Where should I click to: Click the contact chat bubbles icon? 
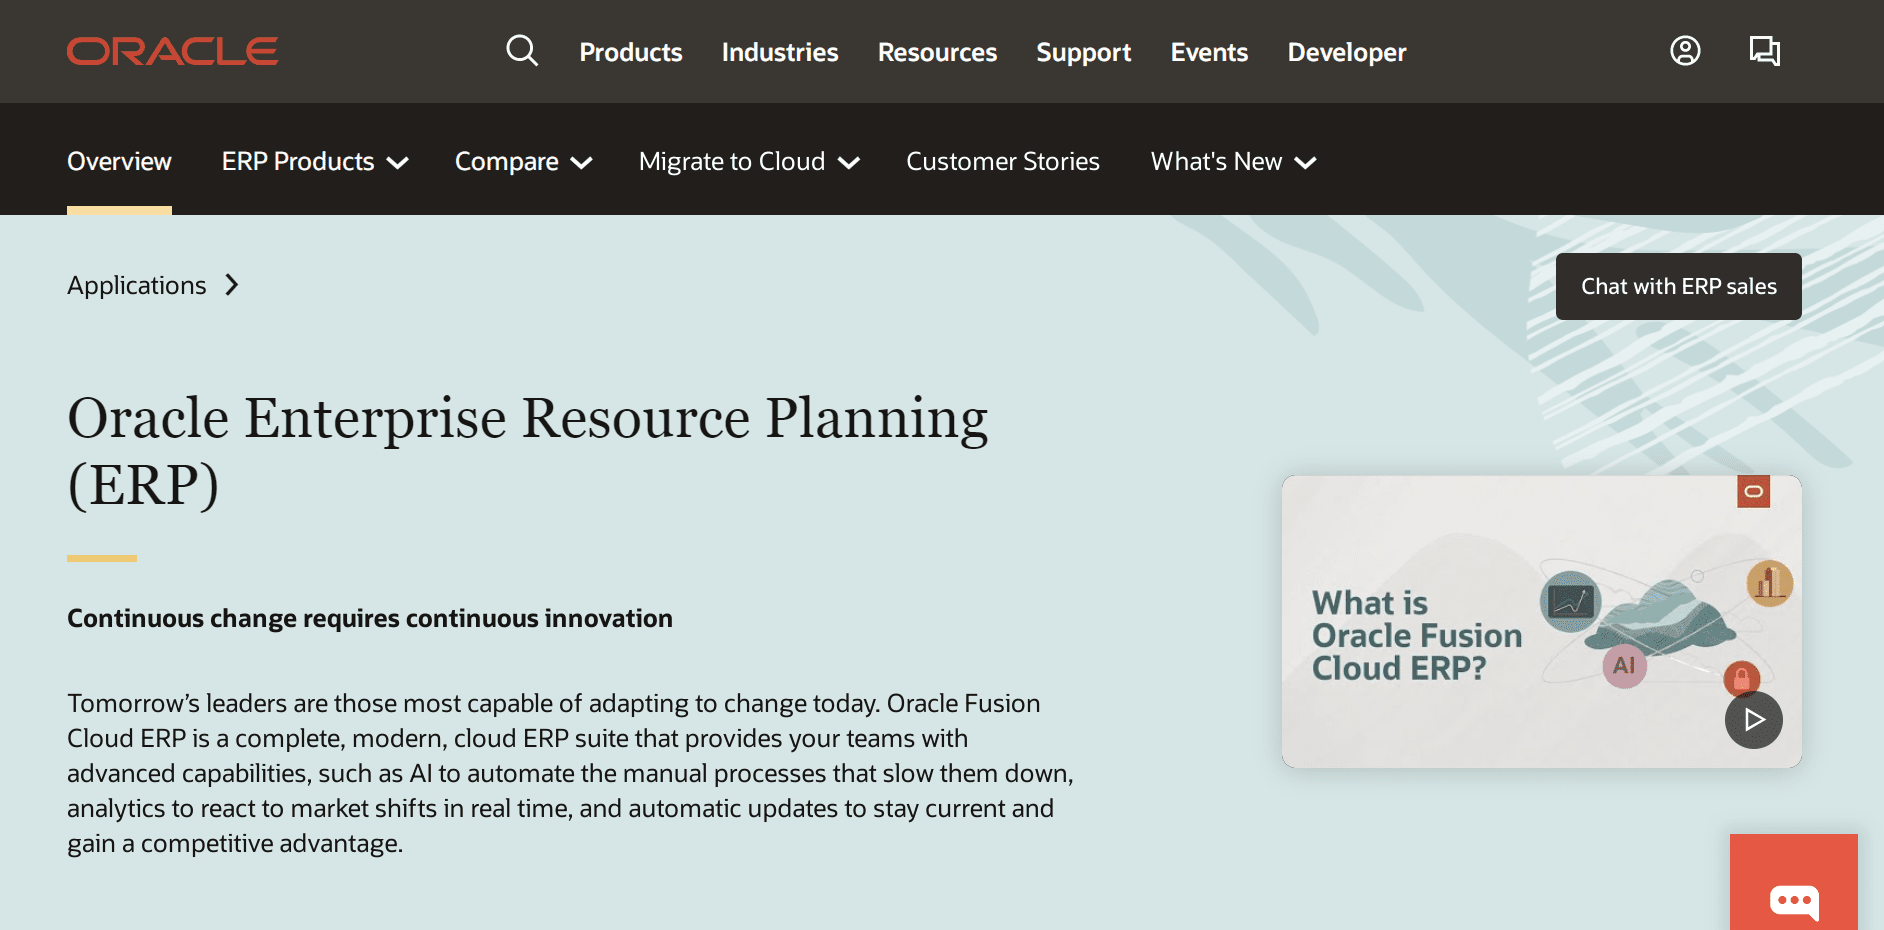point(1764,51)
